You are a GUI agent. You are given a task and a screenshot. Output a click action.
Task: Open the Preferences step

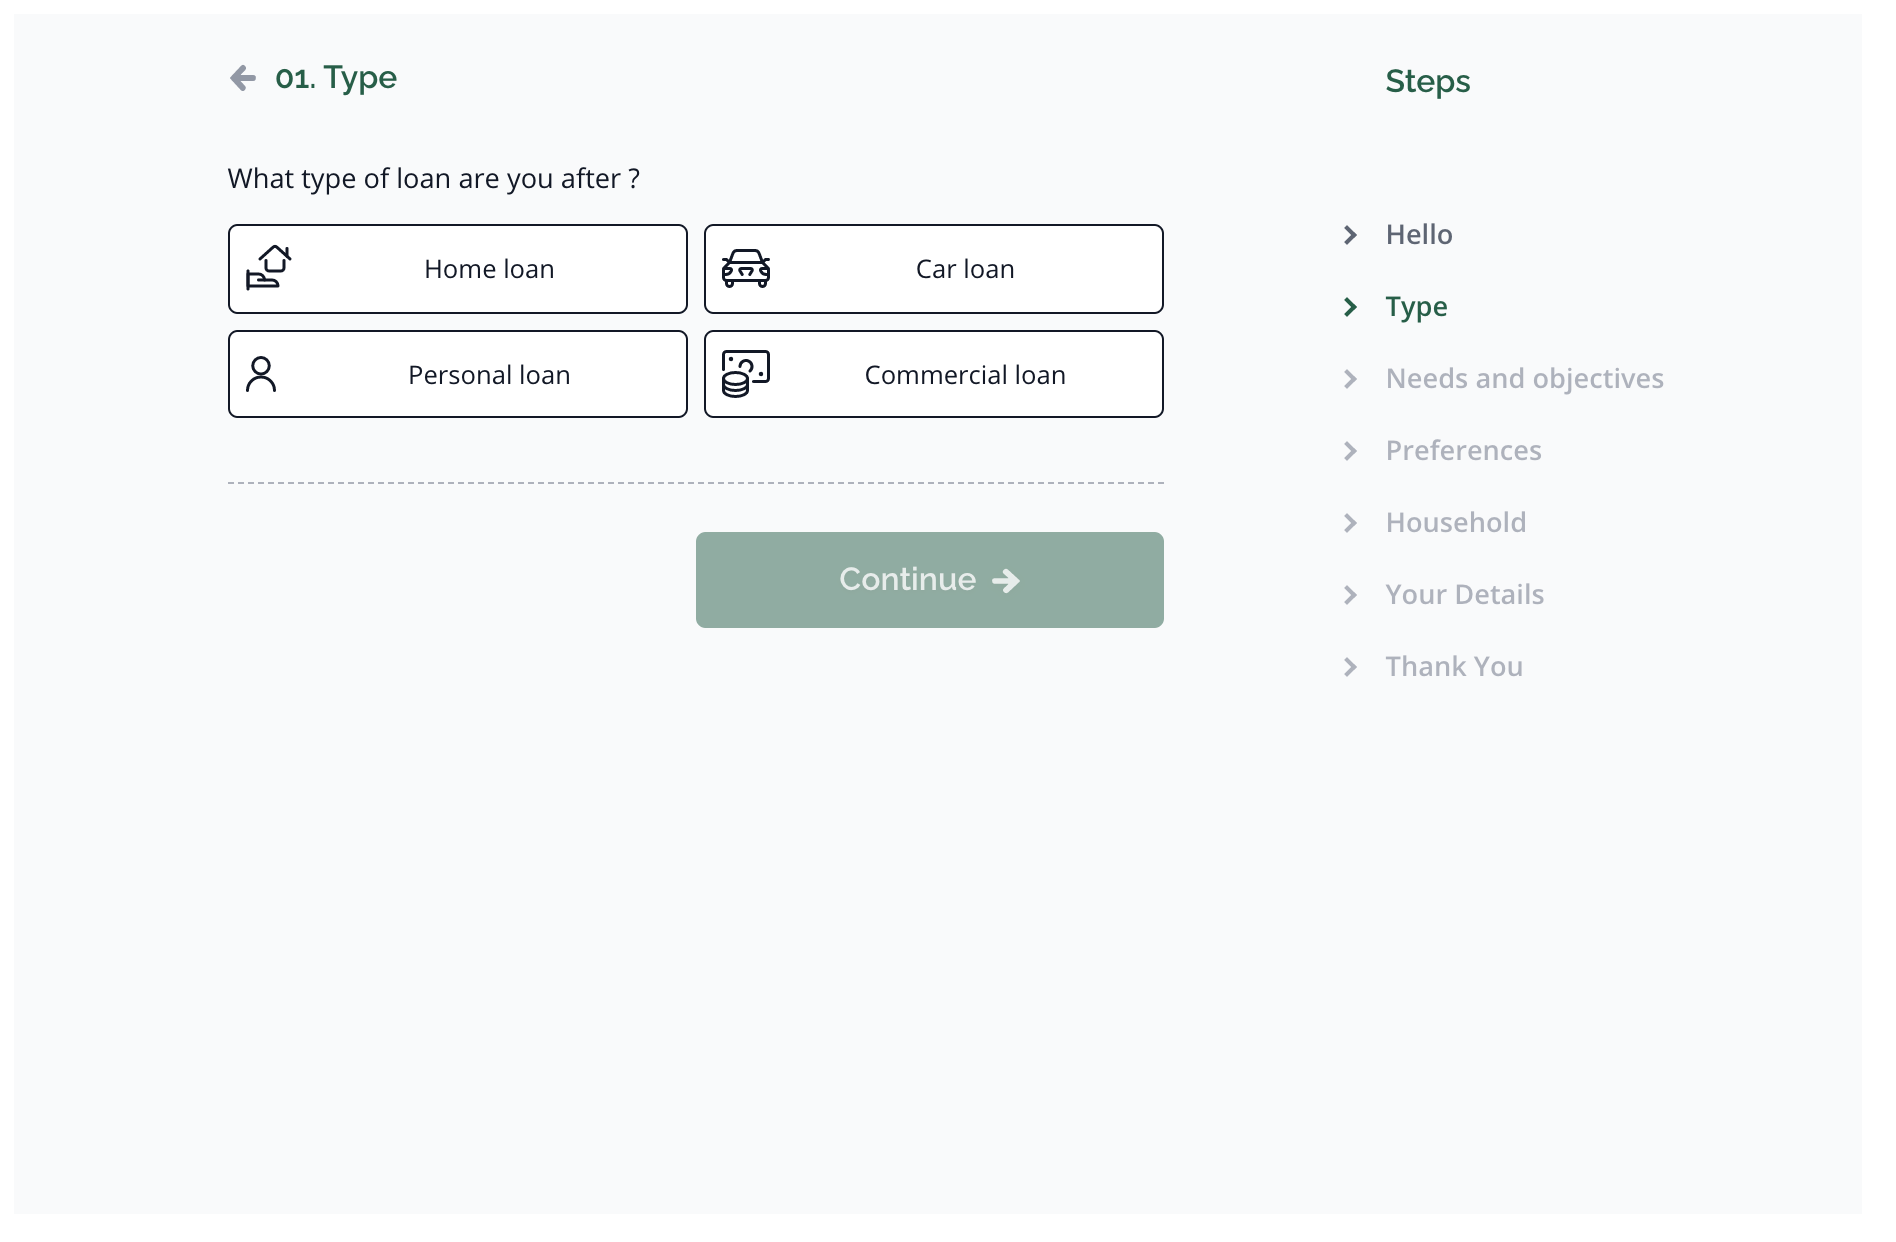click(1463, 451)
